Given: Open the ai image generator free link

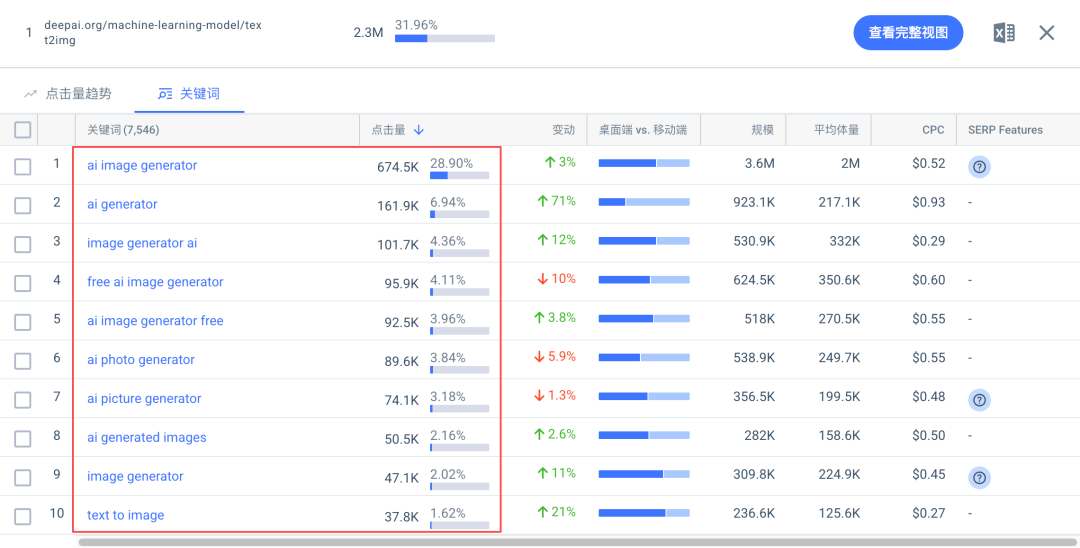Looking at the screenshot, I should pos(155,321).
